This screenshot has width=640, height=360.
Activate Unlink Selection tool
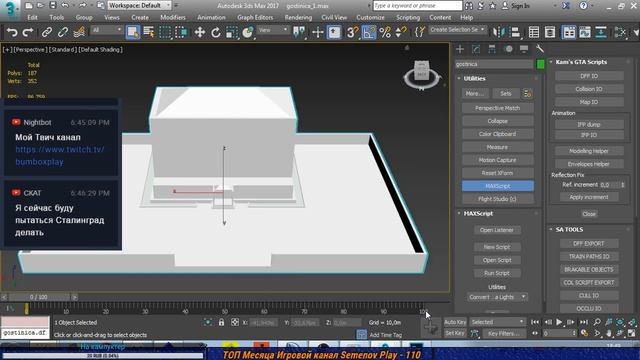pyautogui.click(x=62, y=32)
